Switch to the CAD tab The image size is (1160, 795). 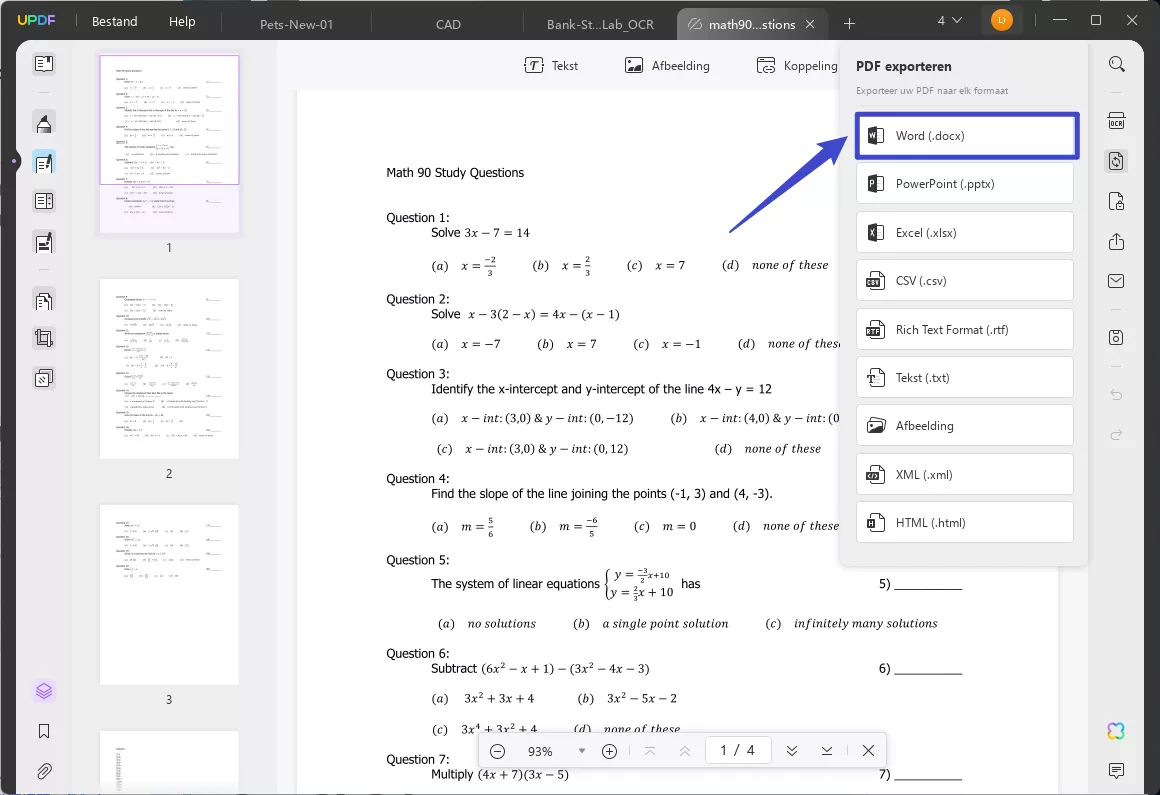pos(448,24)
